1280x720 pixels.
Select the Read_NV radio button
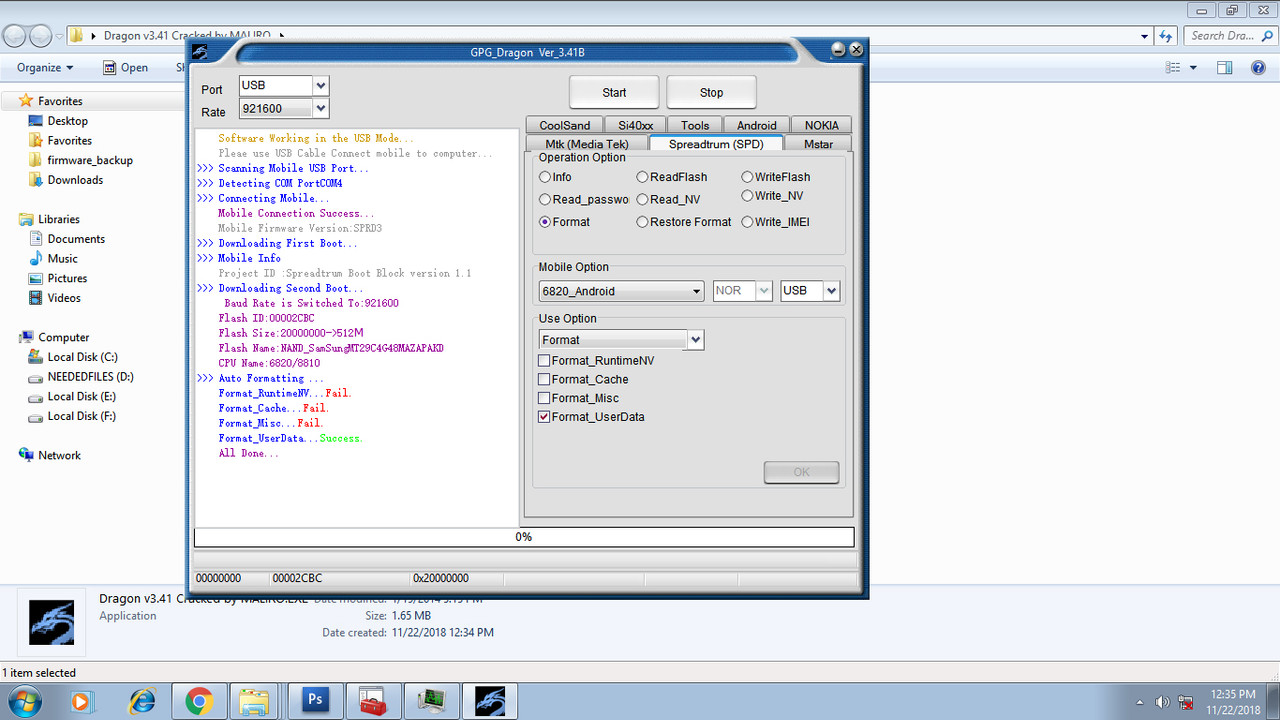[643, 199]
